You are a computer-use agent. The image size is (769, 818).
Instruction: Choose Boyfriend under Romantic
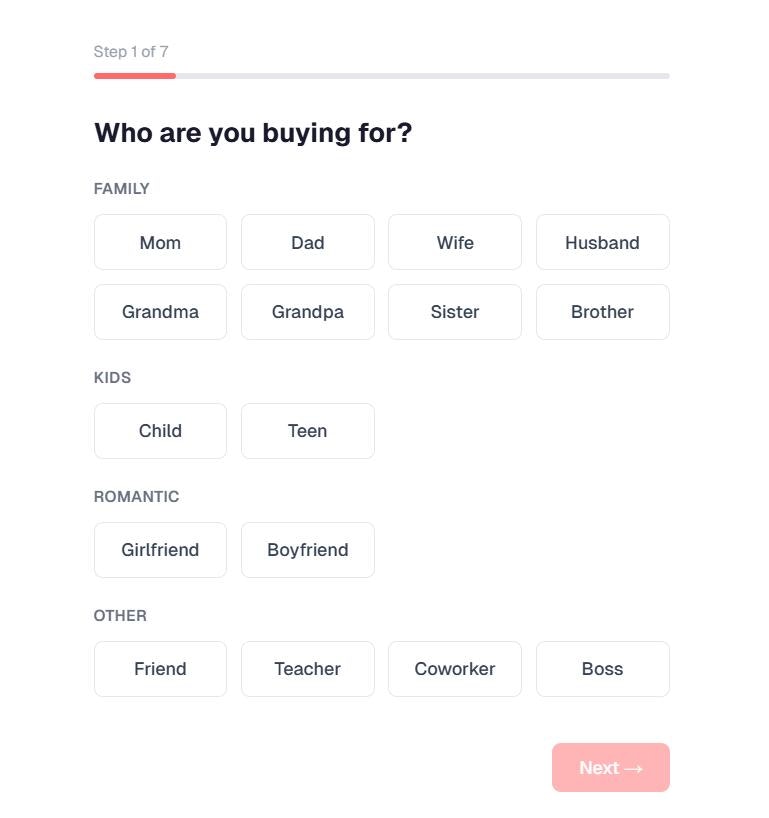307,550
